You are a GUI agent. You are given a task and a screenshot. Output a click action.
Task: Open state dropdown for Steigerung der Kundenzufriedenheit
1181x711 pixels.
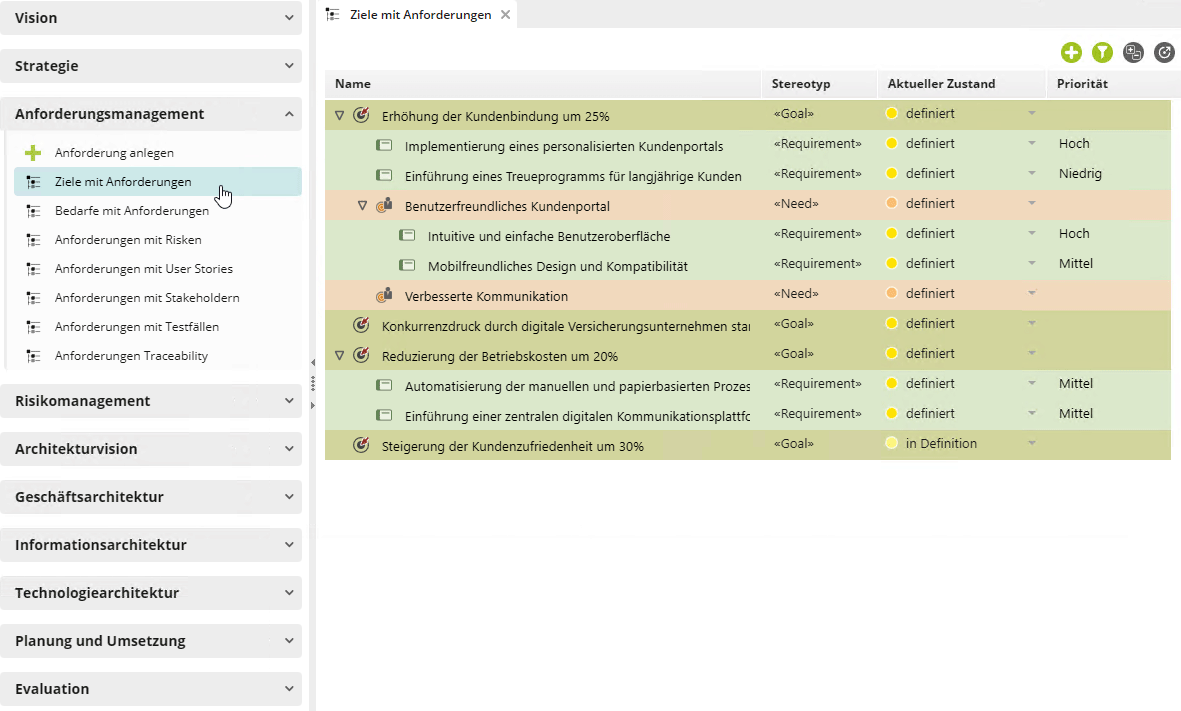pyautogui.click(x=1032, y=444)
